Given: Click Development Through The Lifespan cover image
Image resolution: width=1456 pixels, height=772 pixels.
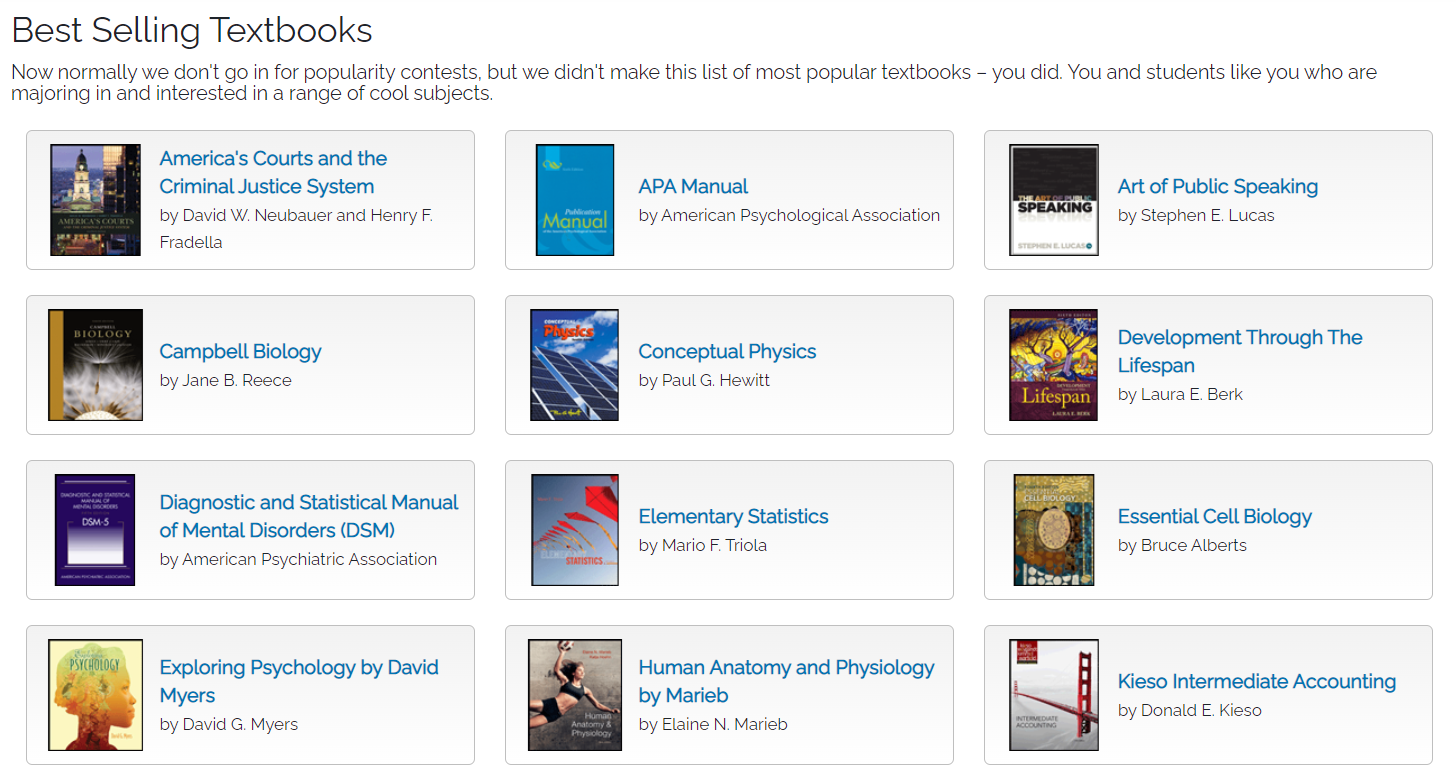Looking at the screenshot, I should [1054, 365].
